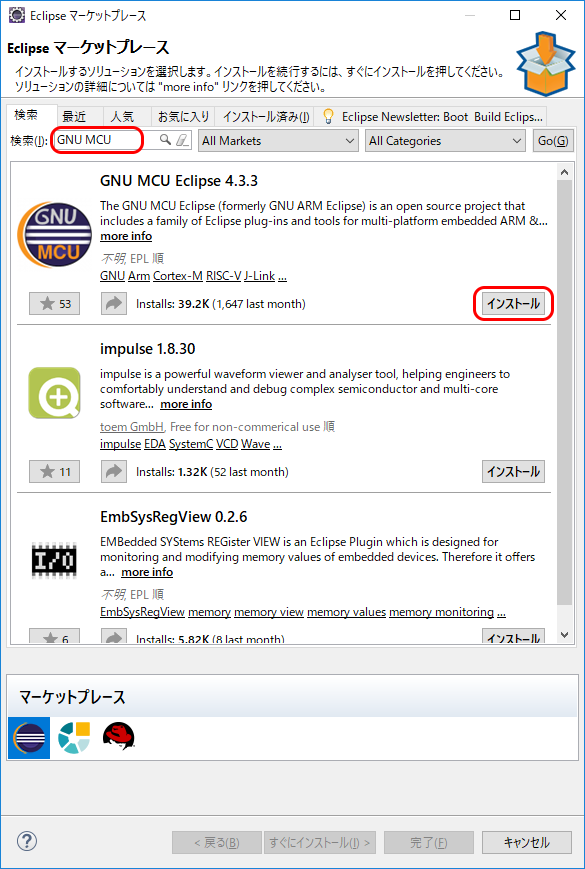Screen dimensions: 585x869
Task: Select the Red Hat marketplace catalog icon
Action: (x=119, y=738)
